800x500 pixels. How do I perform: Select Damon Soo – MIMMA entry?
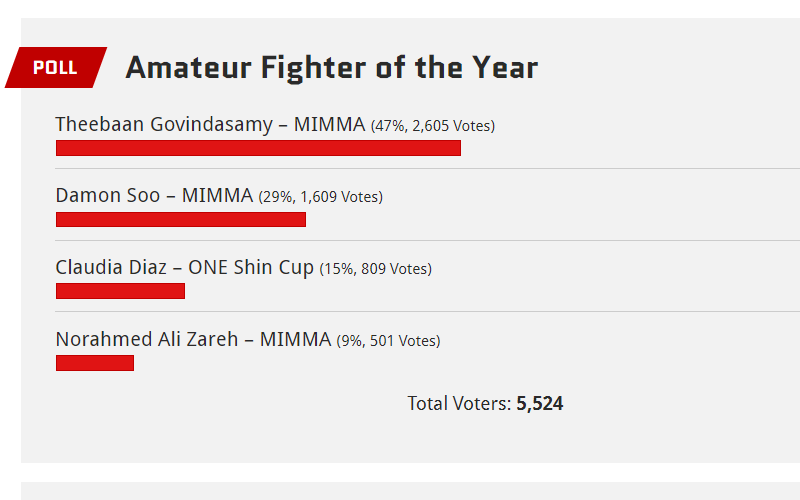pos(154,195)
